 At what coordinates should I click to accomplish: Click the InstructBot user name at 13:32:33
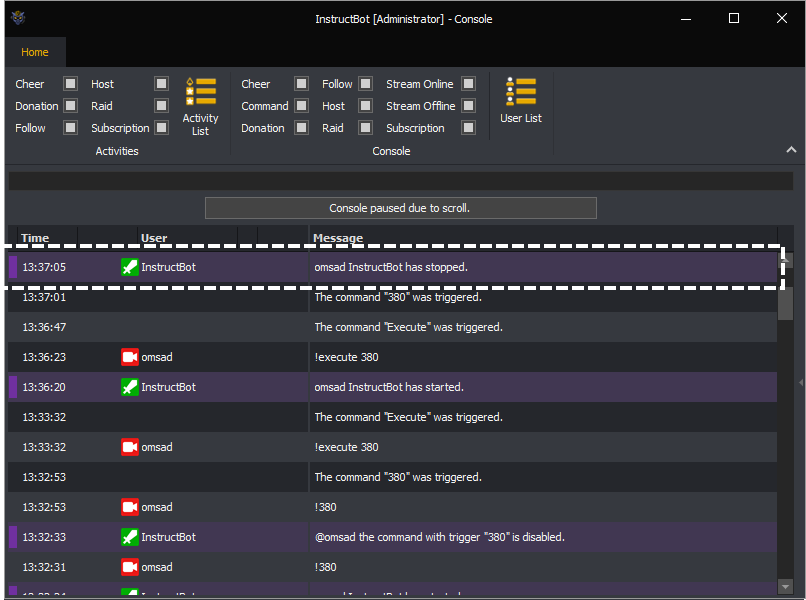click(x=169, y=537)
